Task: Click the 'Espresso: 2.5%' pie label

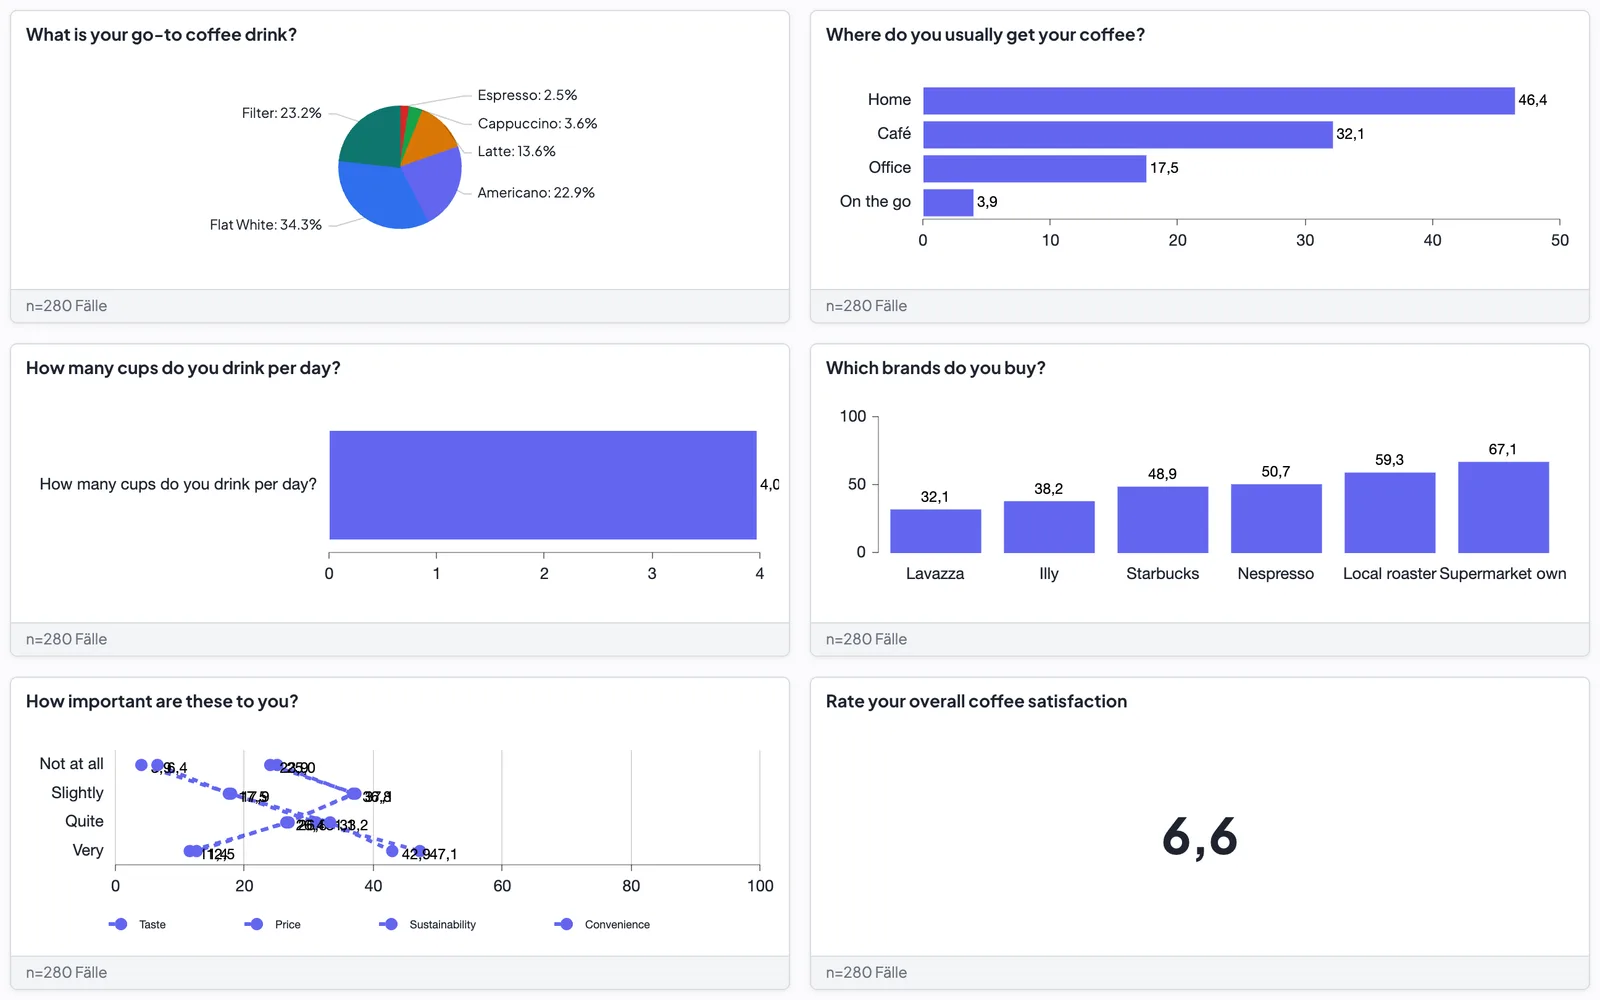Action: tap(527, 95)
